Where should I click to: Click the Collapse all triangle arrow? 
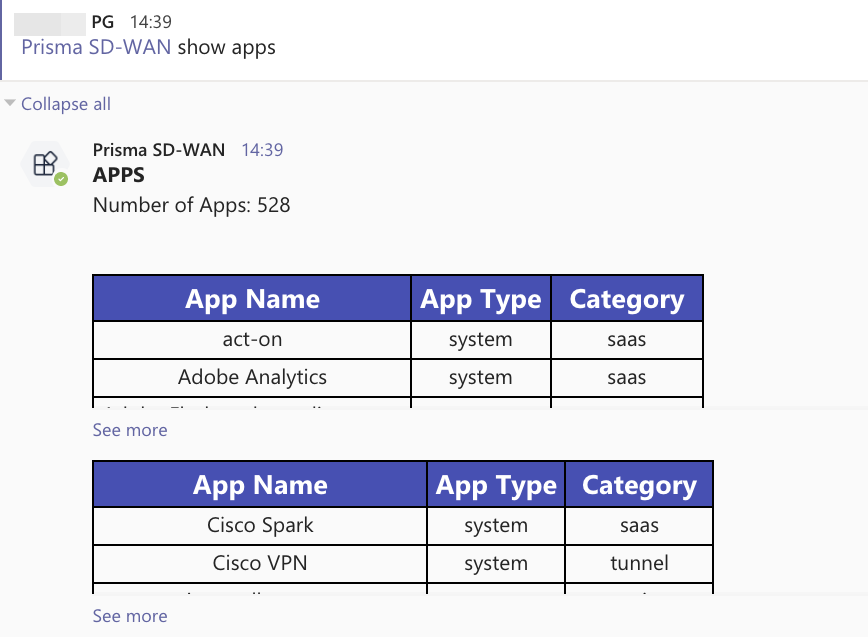[10, 103]
